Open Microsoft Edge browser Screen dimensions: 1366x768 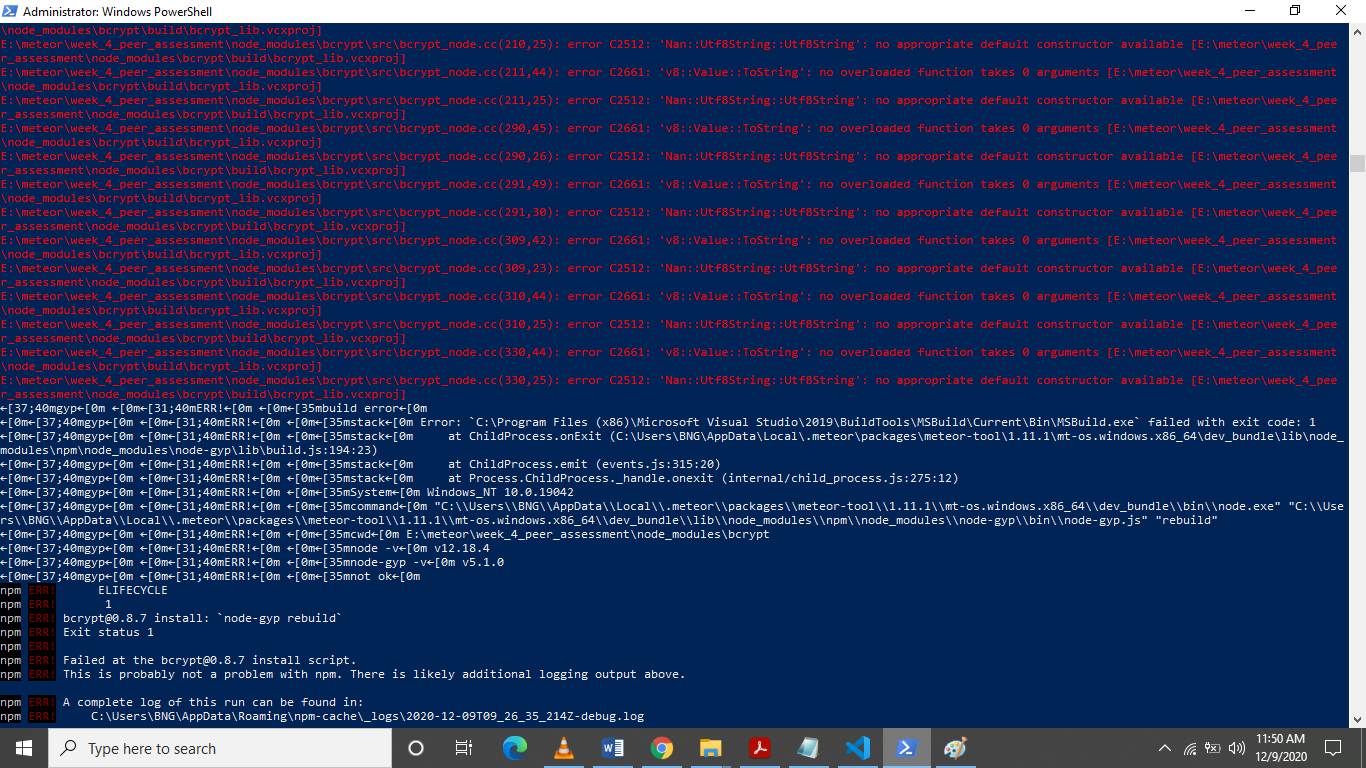click(x=514, y=747)
